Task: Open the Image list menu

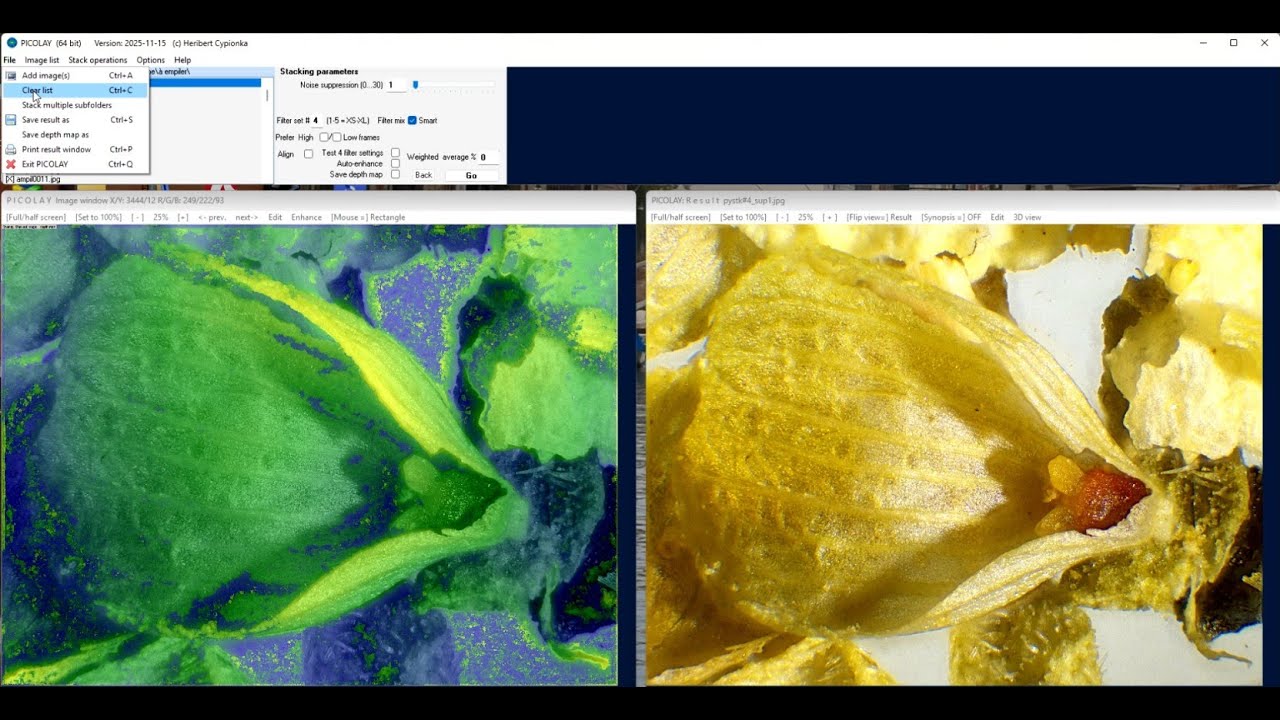Action: click(42, 60)
